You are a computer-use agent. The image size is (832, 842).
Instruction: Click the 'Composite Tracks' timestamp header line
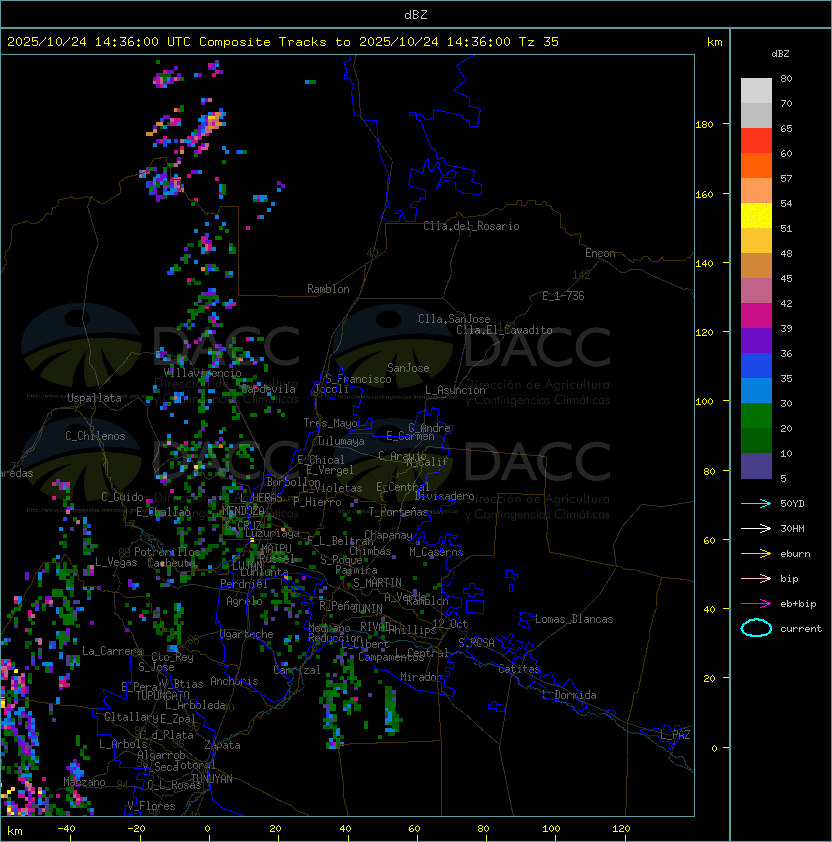[x=283, y=41]
